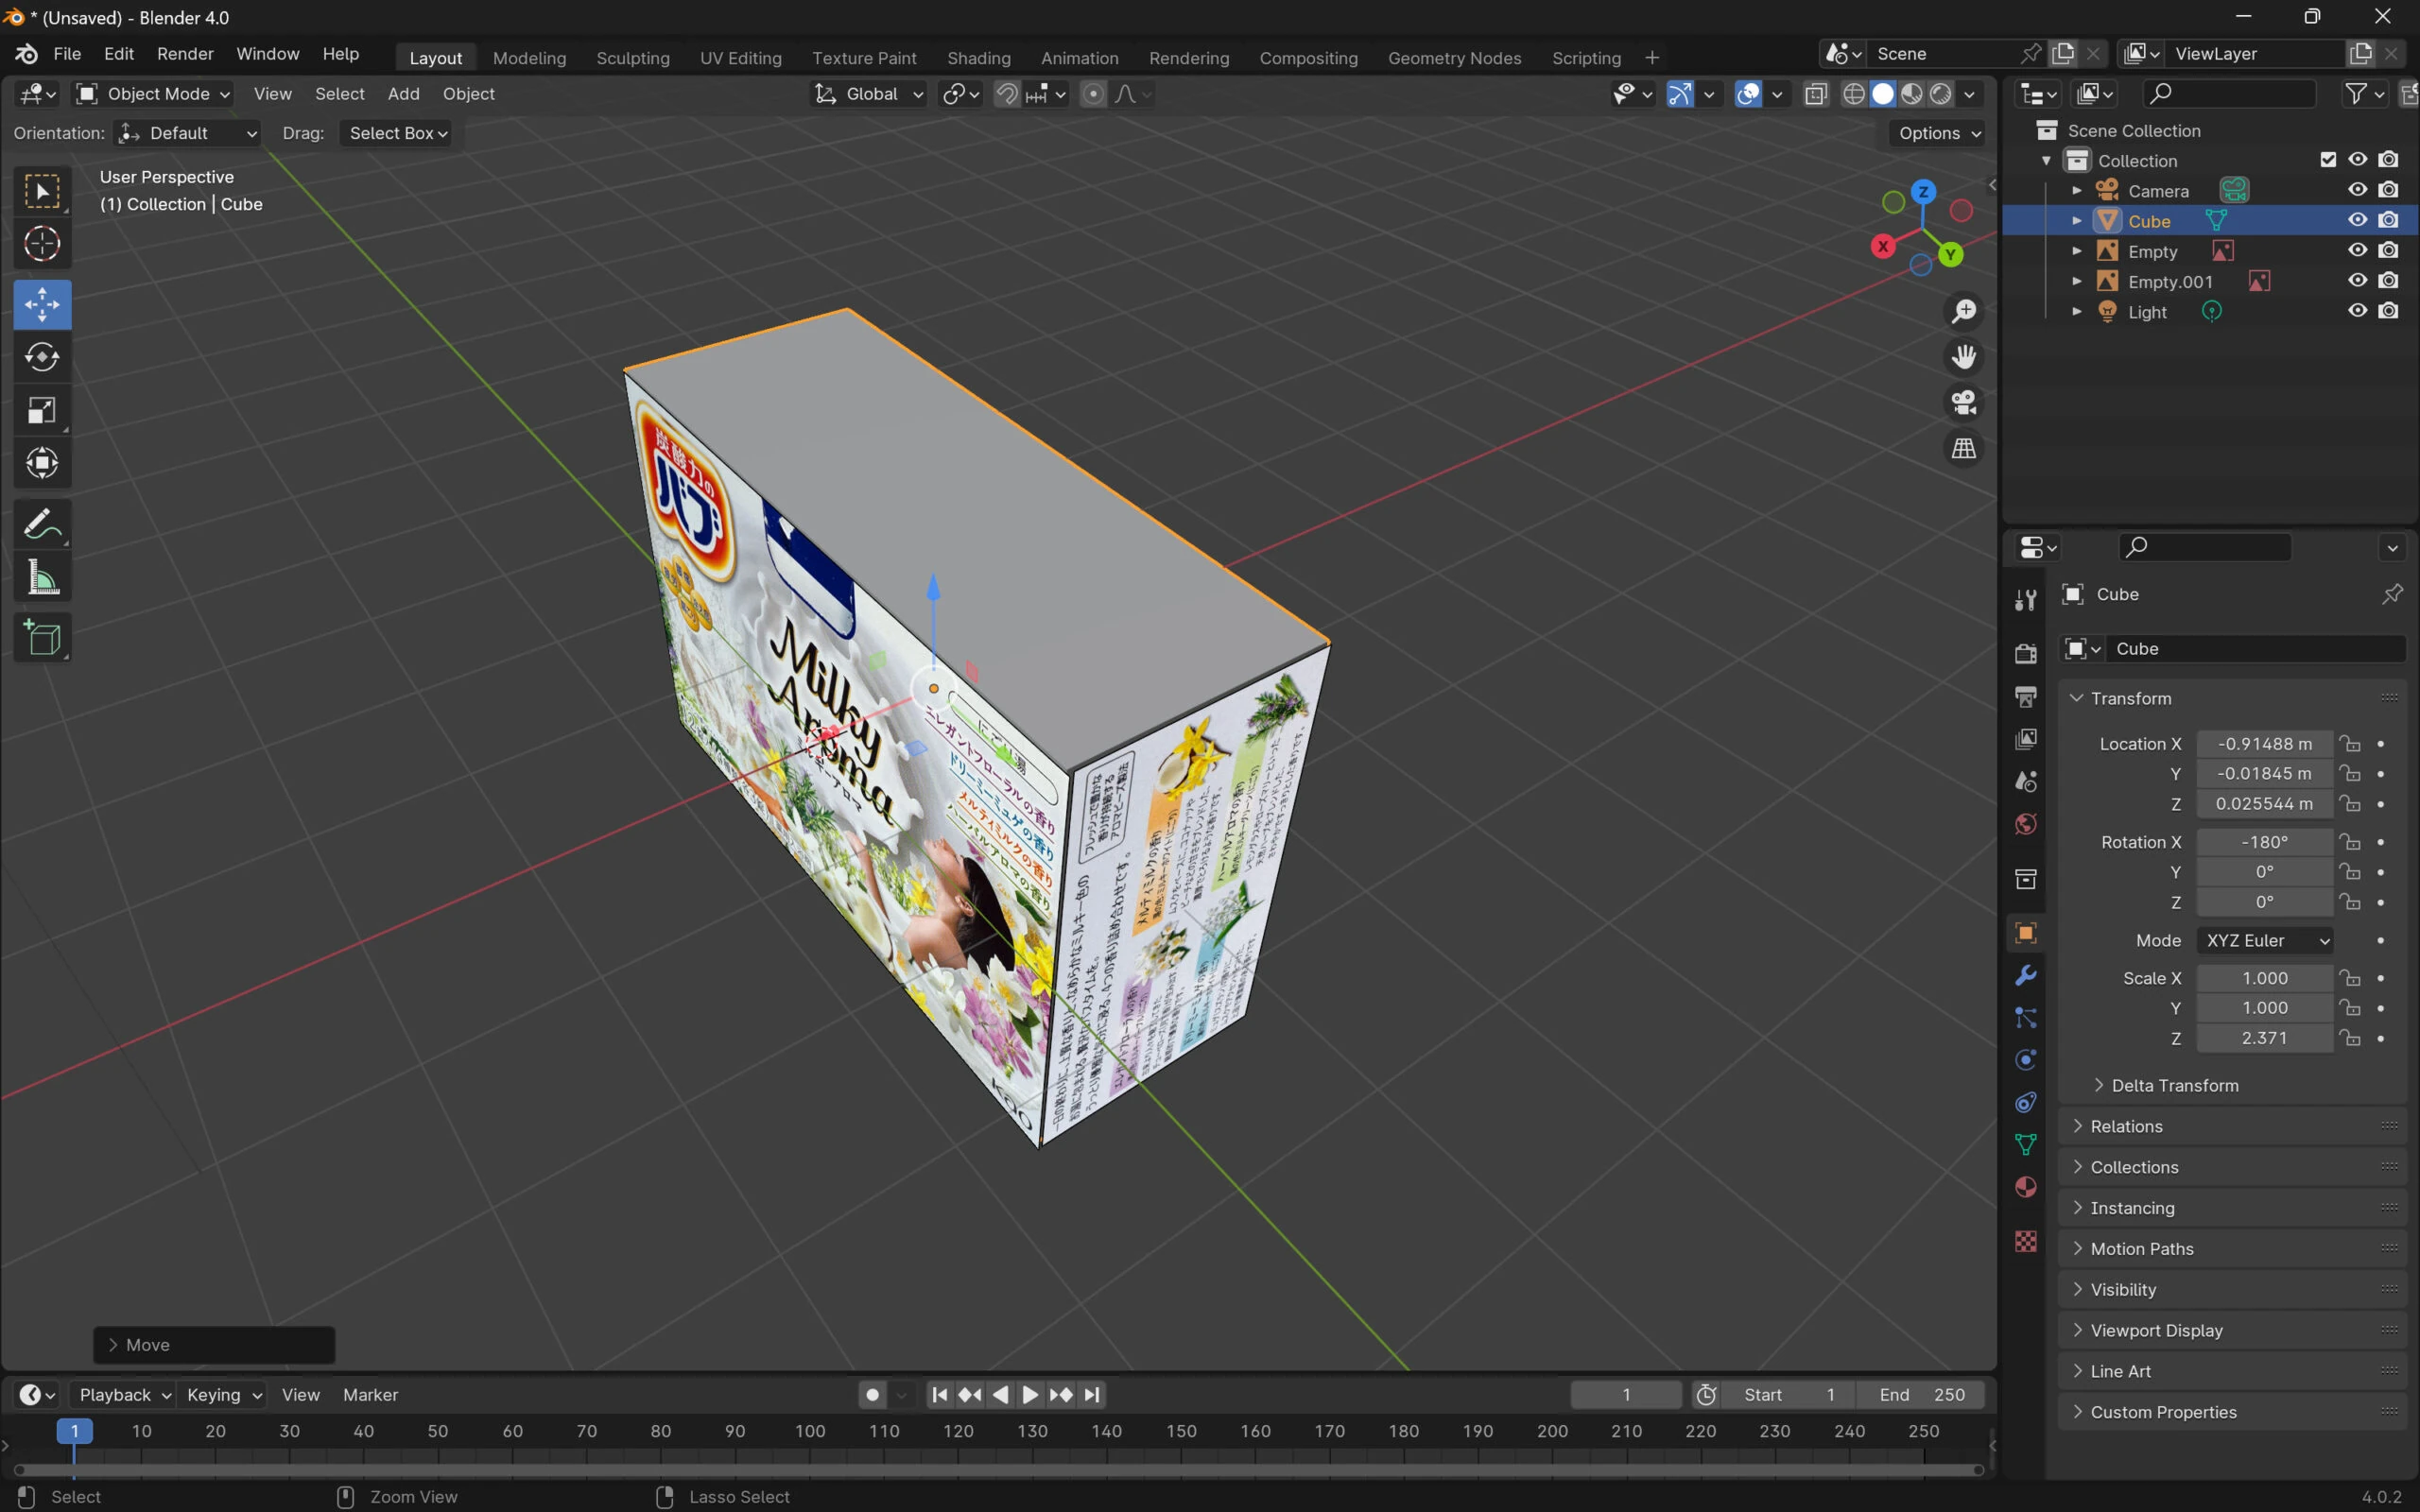The width and height of the screenshot is (2420, 1512).
Task: Select the 3D Cursor tool
Action: [x=42, y=244]
